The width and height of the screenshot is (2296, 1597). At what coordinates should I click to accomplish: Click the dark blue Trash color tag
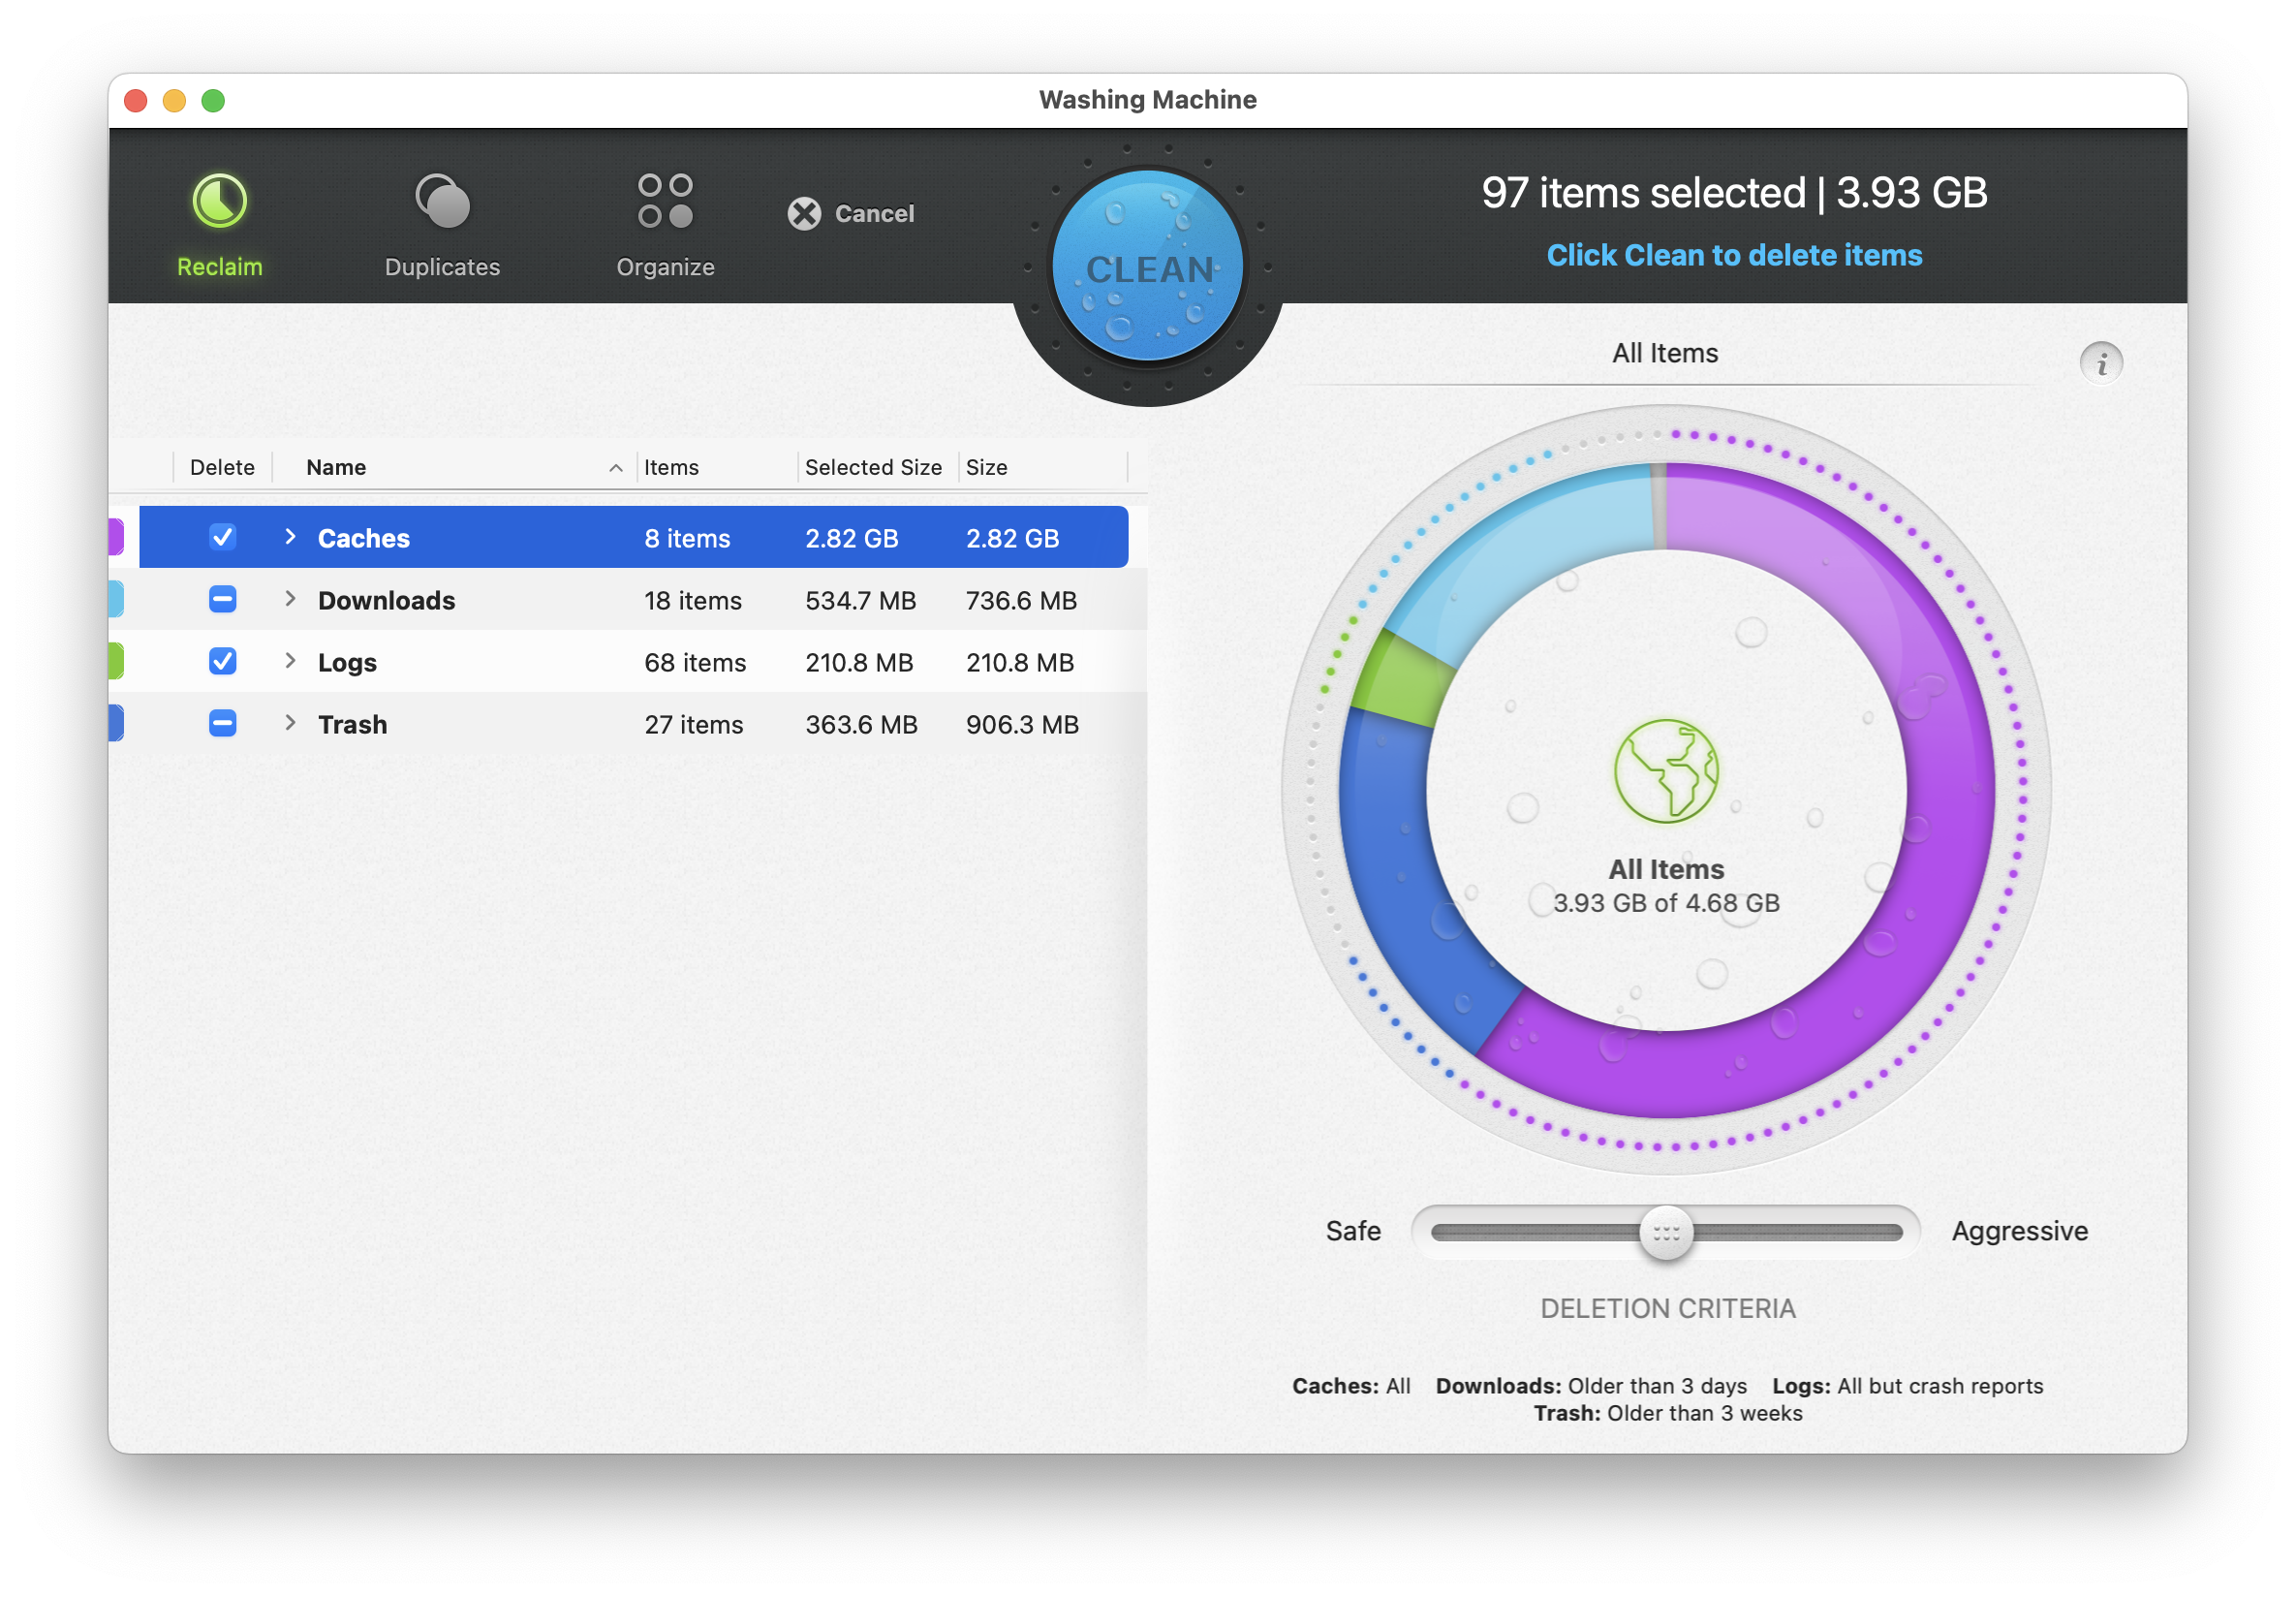[116, 723]
